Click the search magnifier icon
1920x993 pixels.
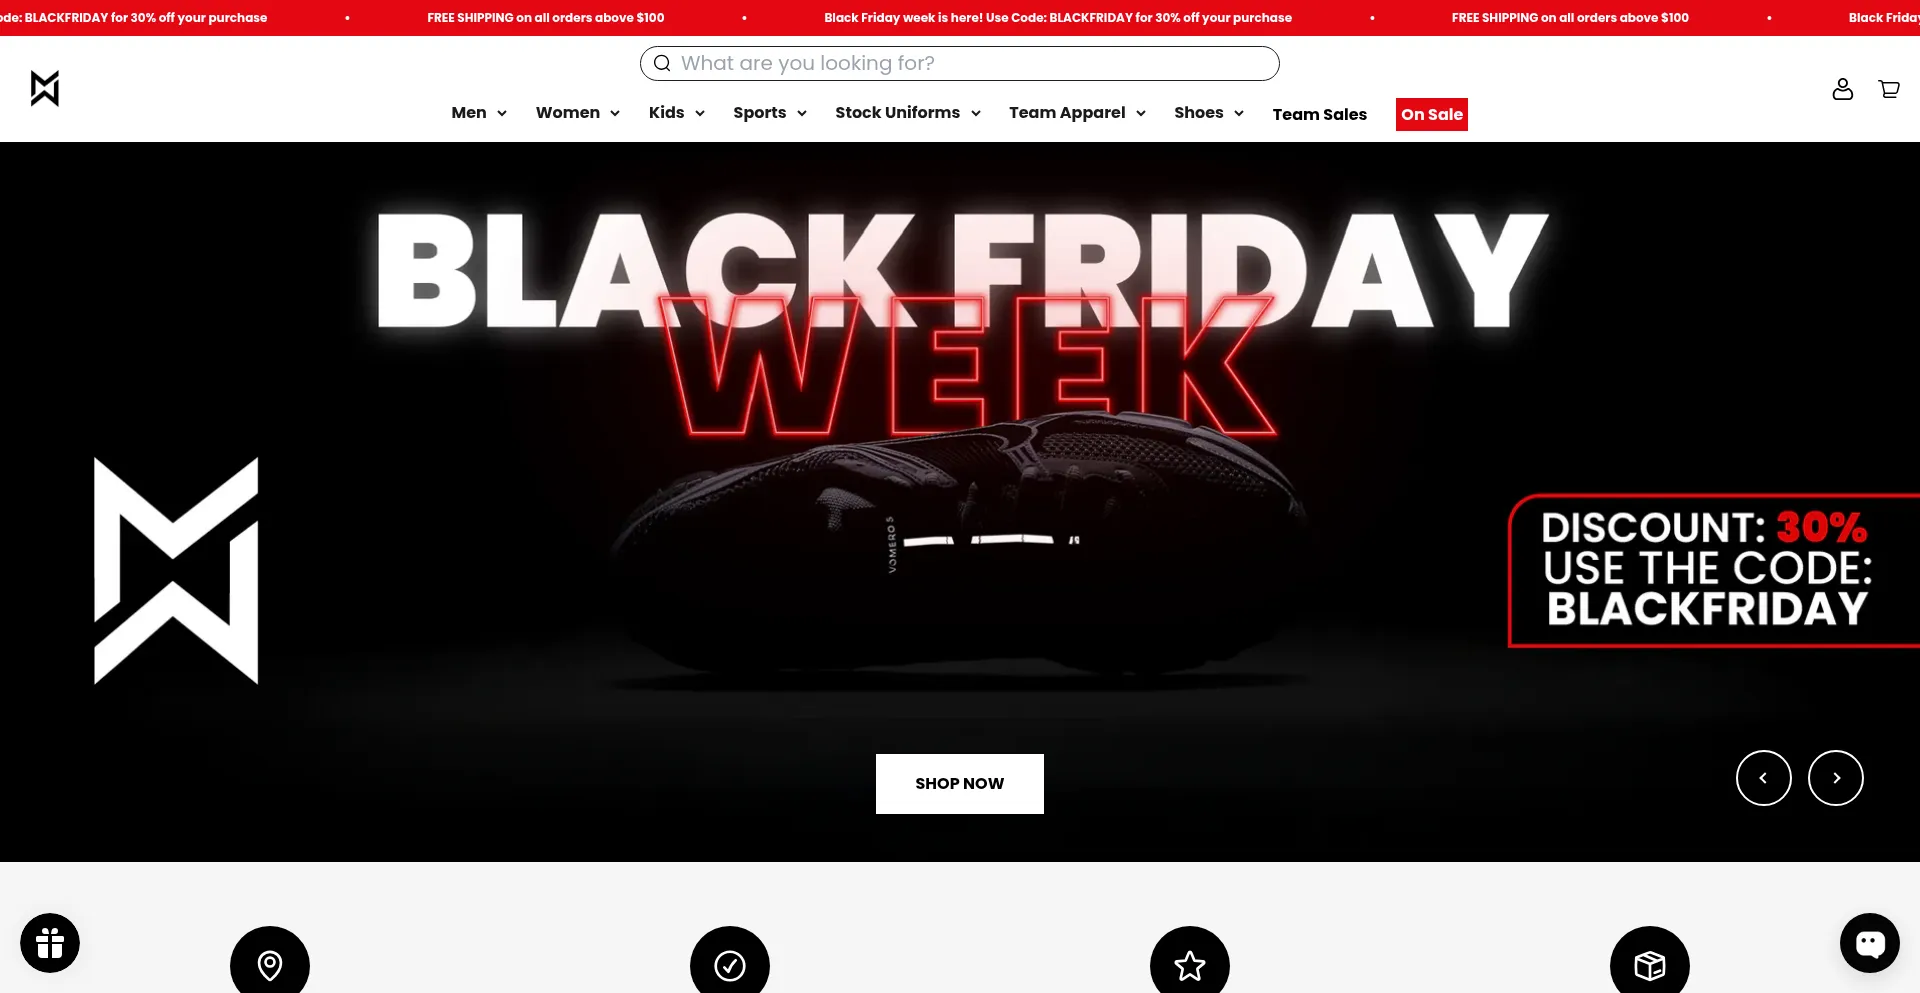(x=662, y=63)
